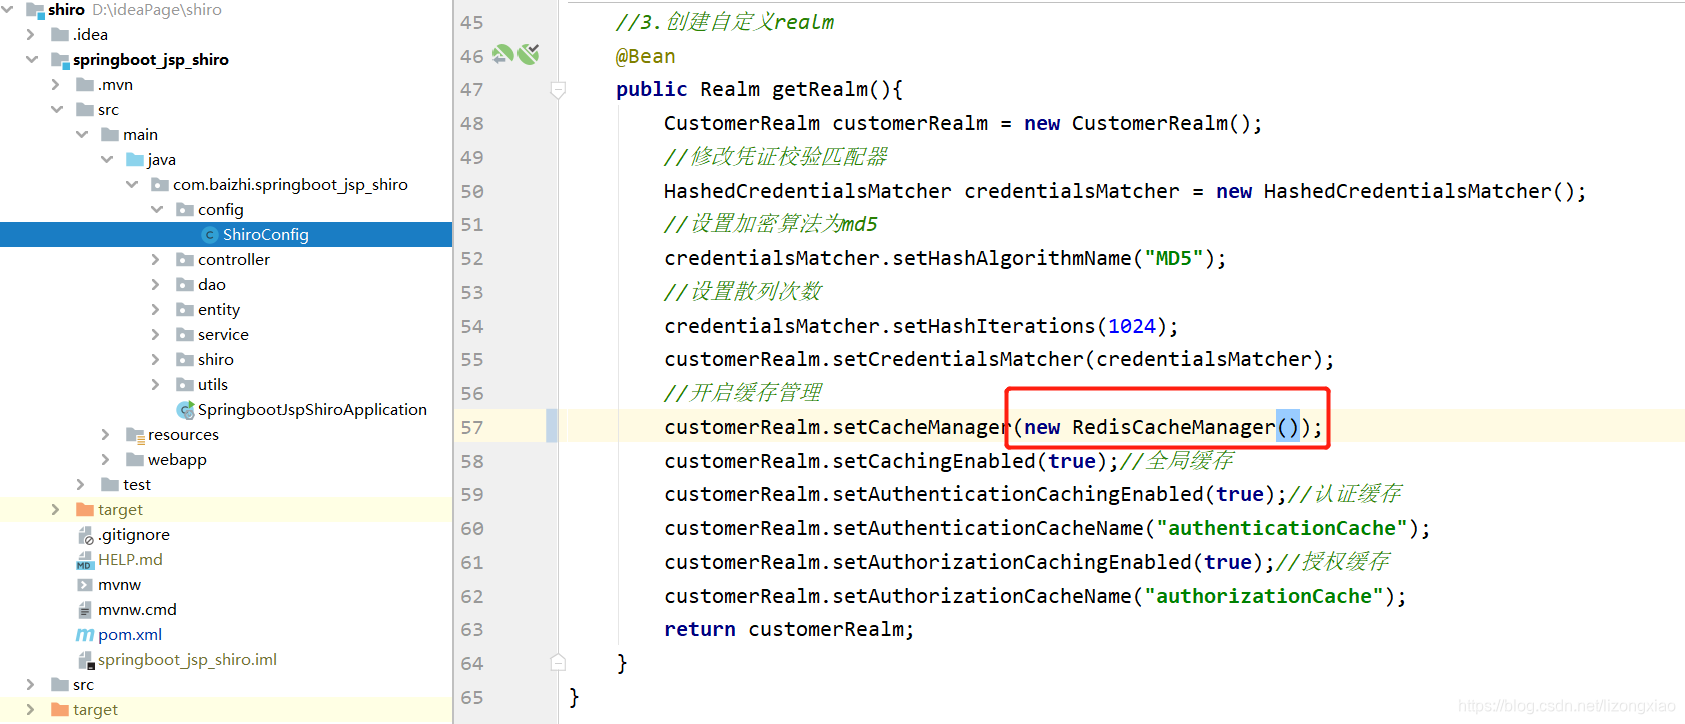Viewport: 1685px width, 724px height.
Task: Click the springboot_jsp_shiro.iml file icon
Action: [86, 660]
